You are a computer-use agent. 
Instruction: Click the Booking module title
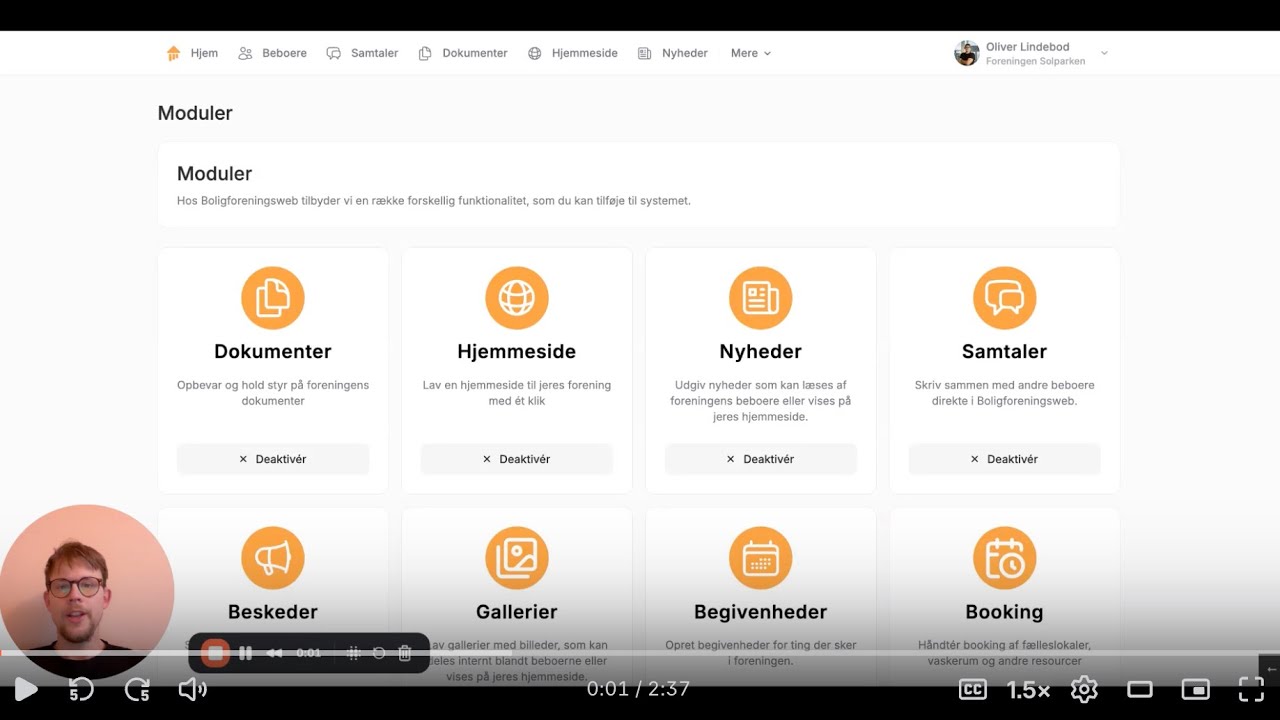pyautogui.click(x=1005, y=612)
